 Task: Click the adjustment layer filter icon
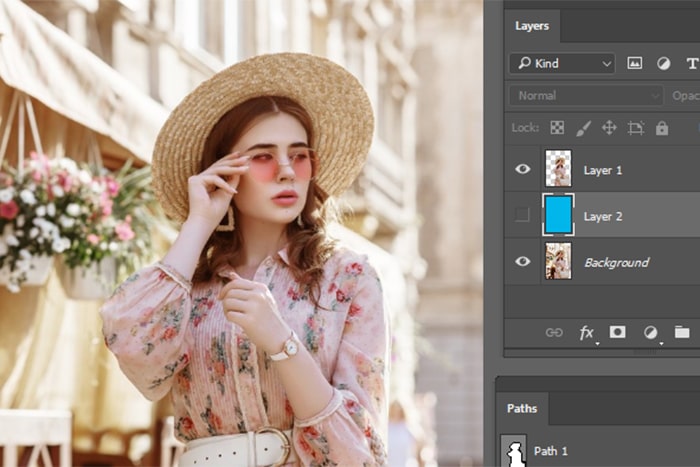click(663, 63)
